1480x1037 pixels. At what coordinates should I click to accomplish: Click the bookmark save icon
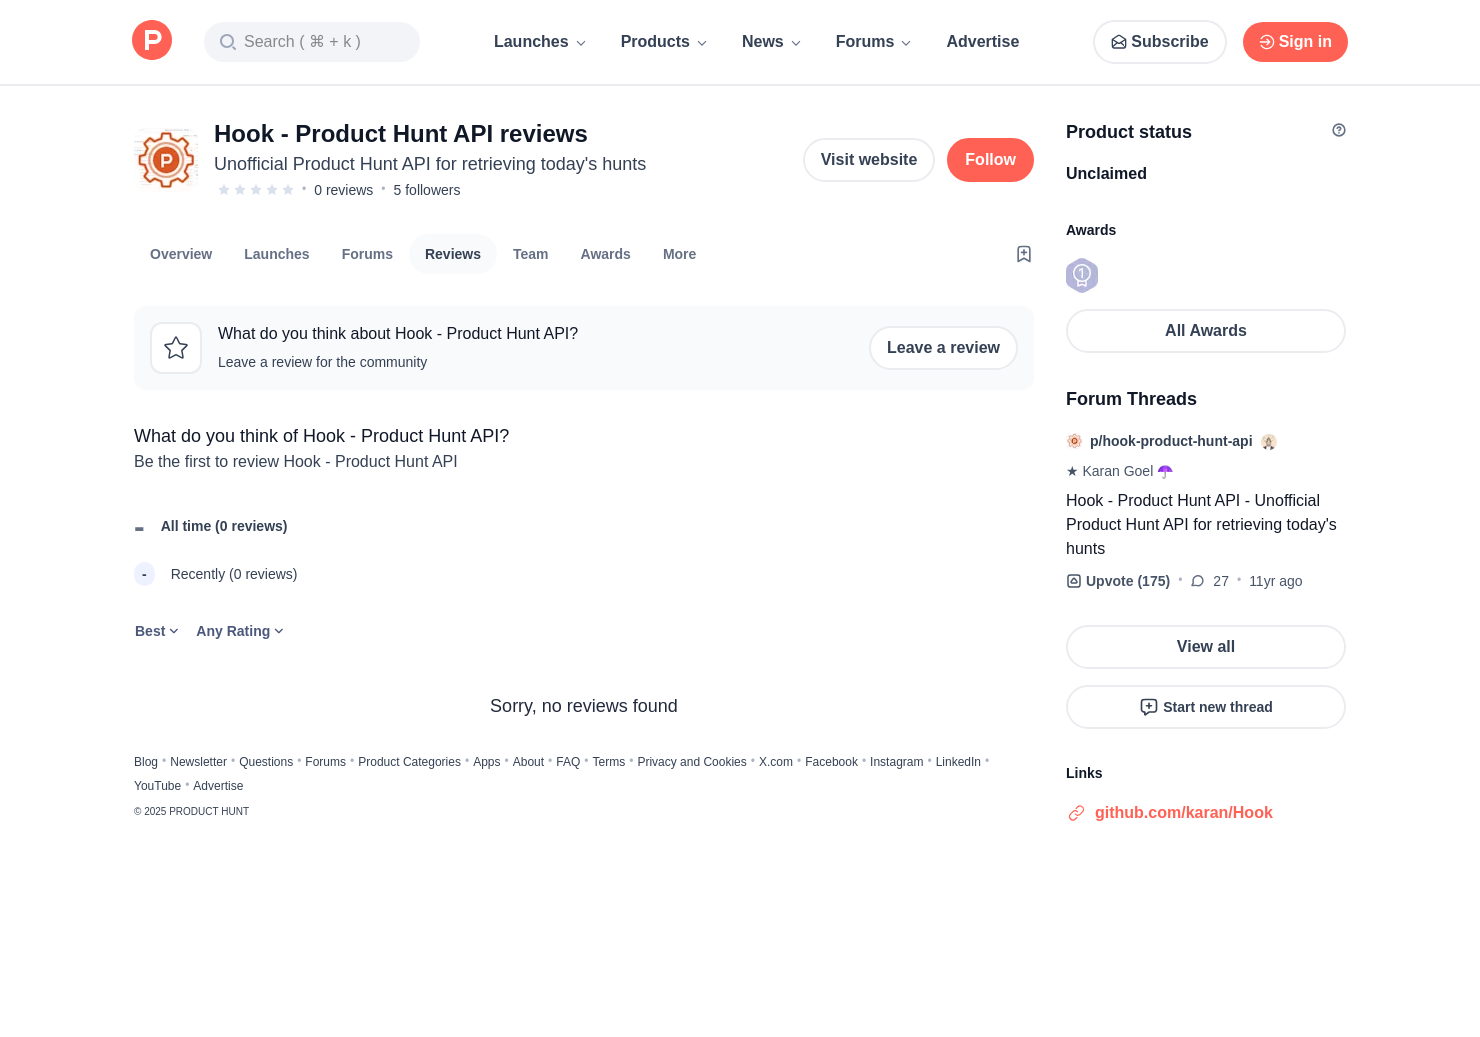coord(1024,254)
